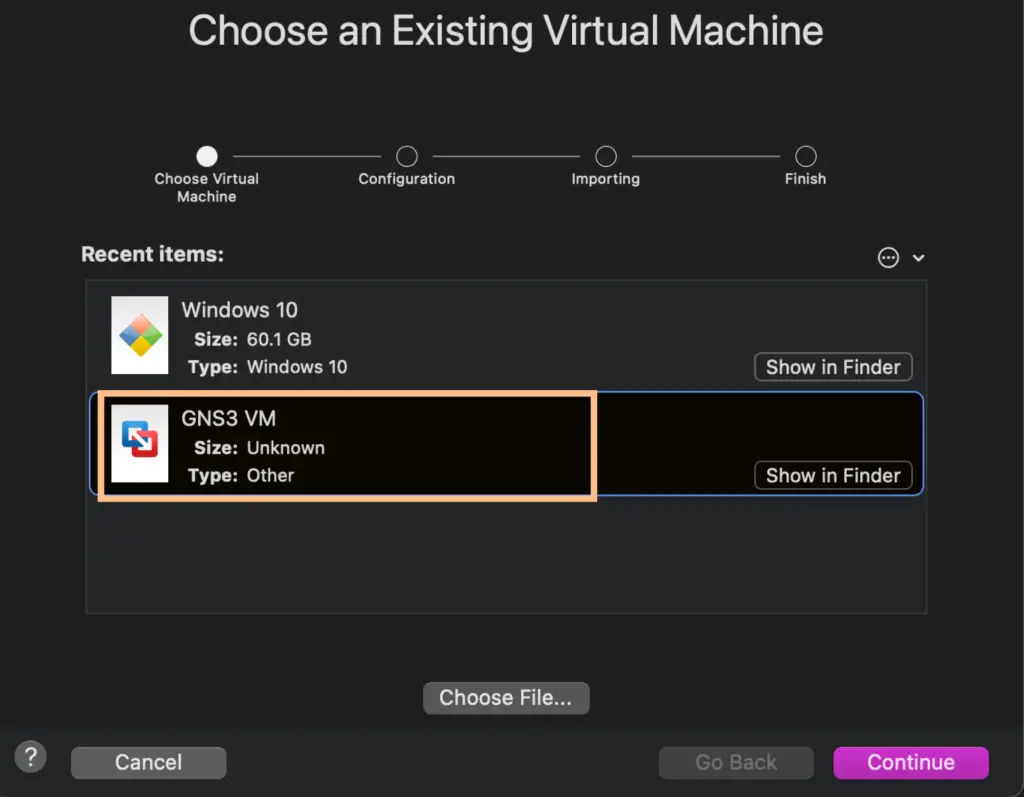Image resolution: width=1024 pixels, height=797 pixels.
Task: Select the Configuration step circle
Action: (406, 155)
